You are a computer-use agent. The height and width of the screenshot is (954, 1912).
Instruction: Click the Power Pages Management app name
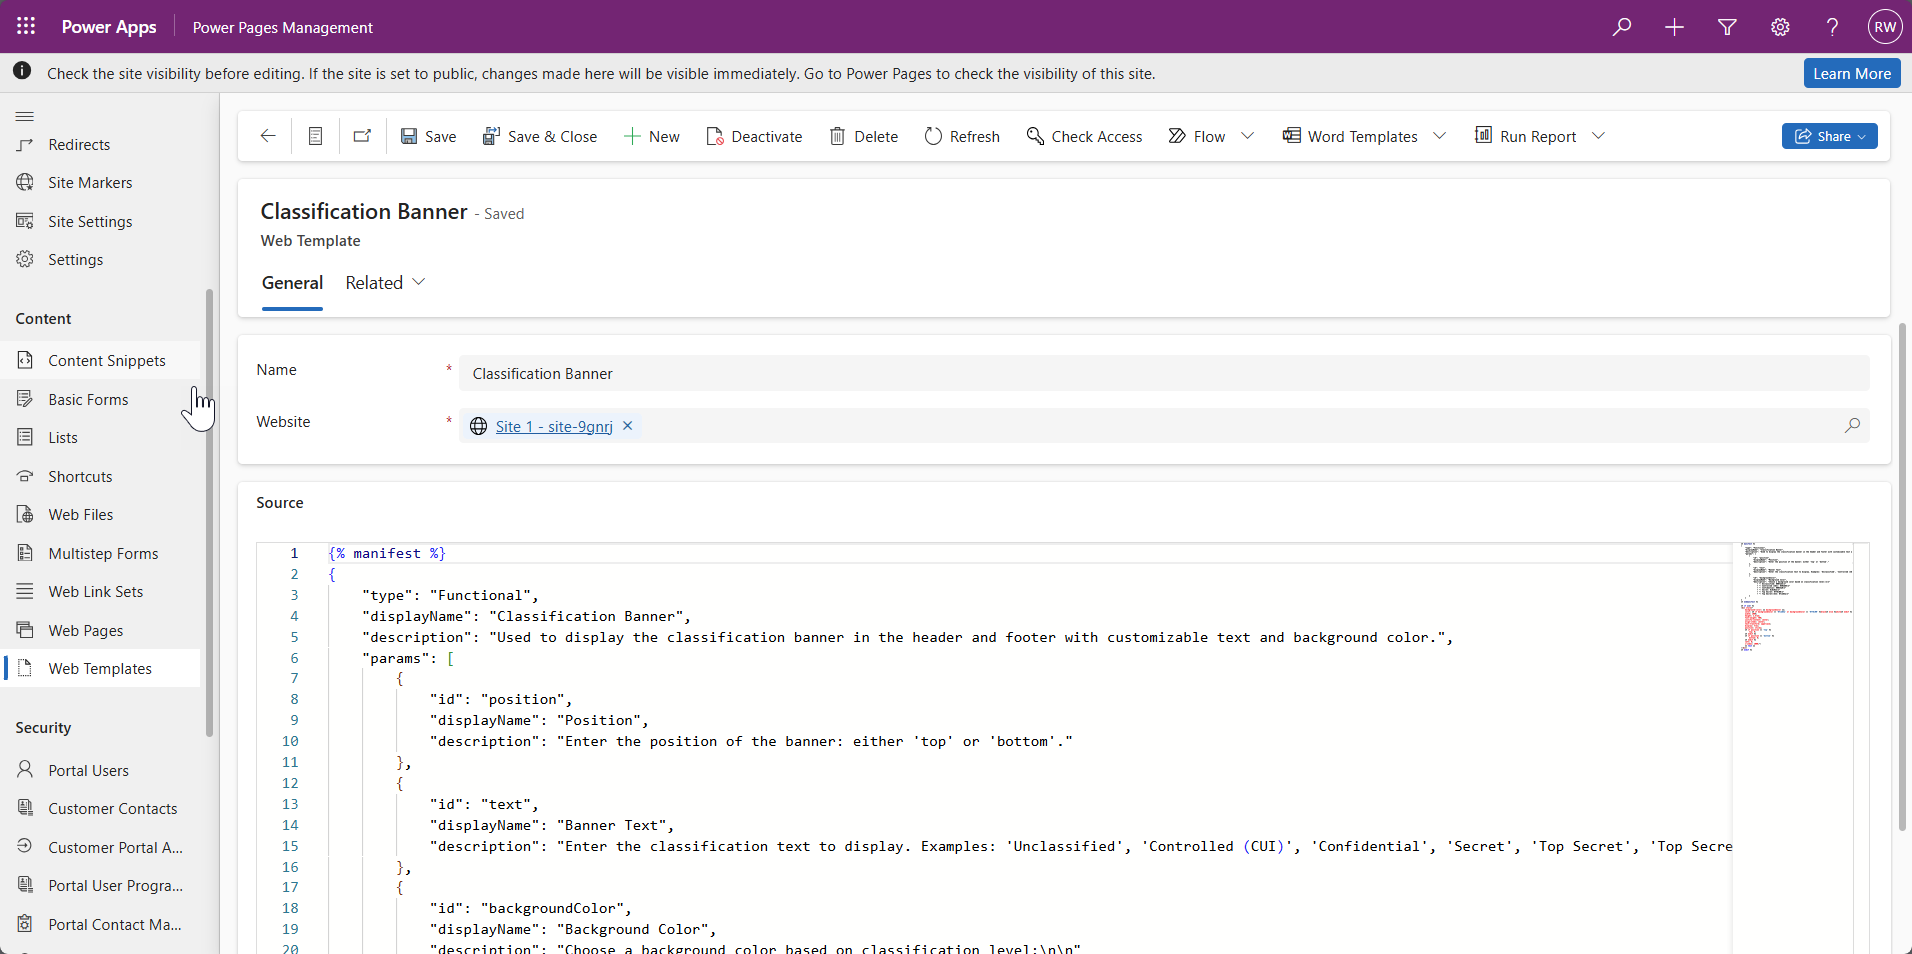tap(283, 27)
